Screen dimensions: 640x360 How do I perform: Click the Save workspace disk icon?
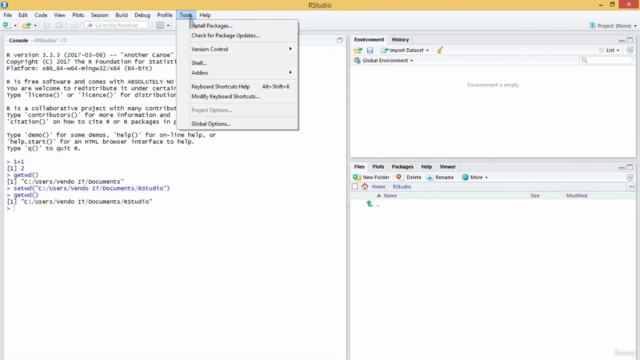point(370,50)
